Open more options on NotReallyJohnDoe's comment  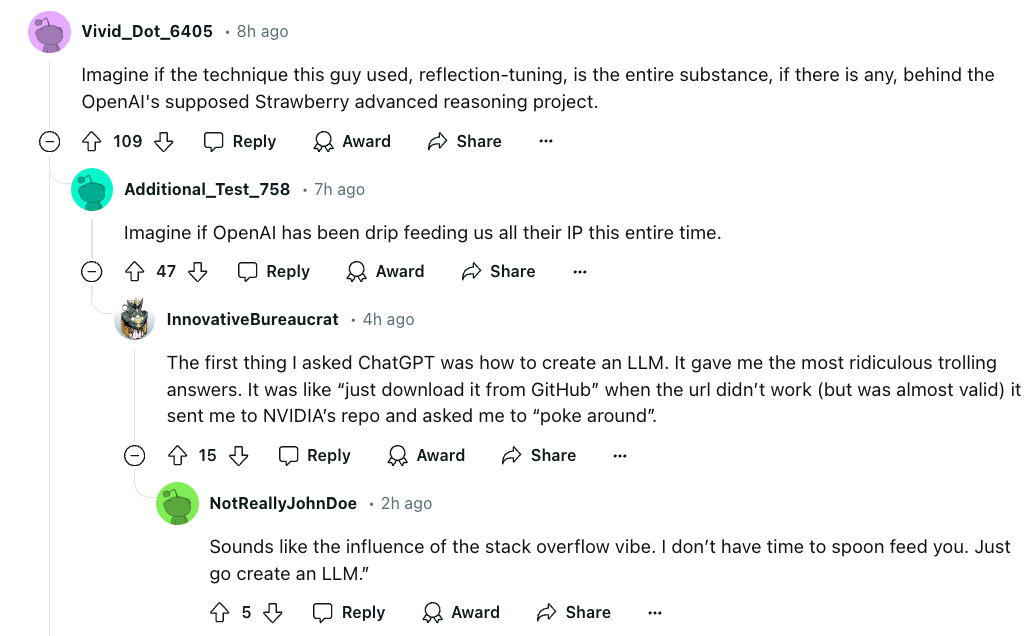coord(655,612)
